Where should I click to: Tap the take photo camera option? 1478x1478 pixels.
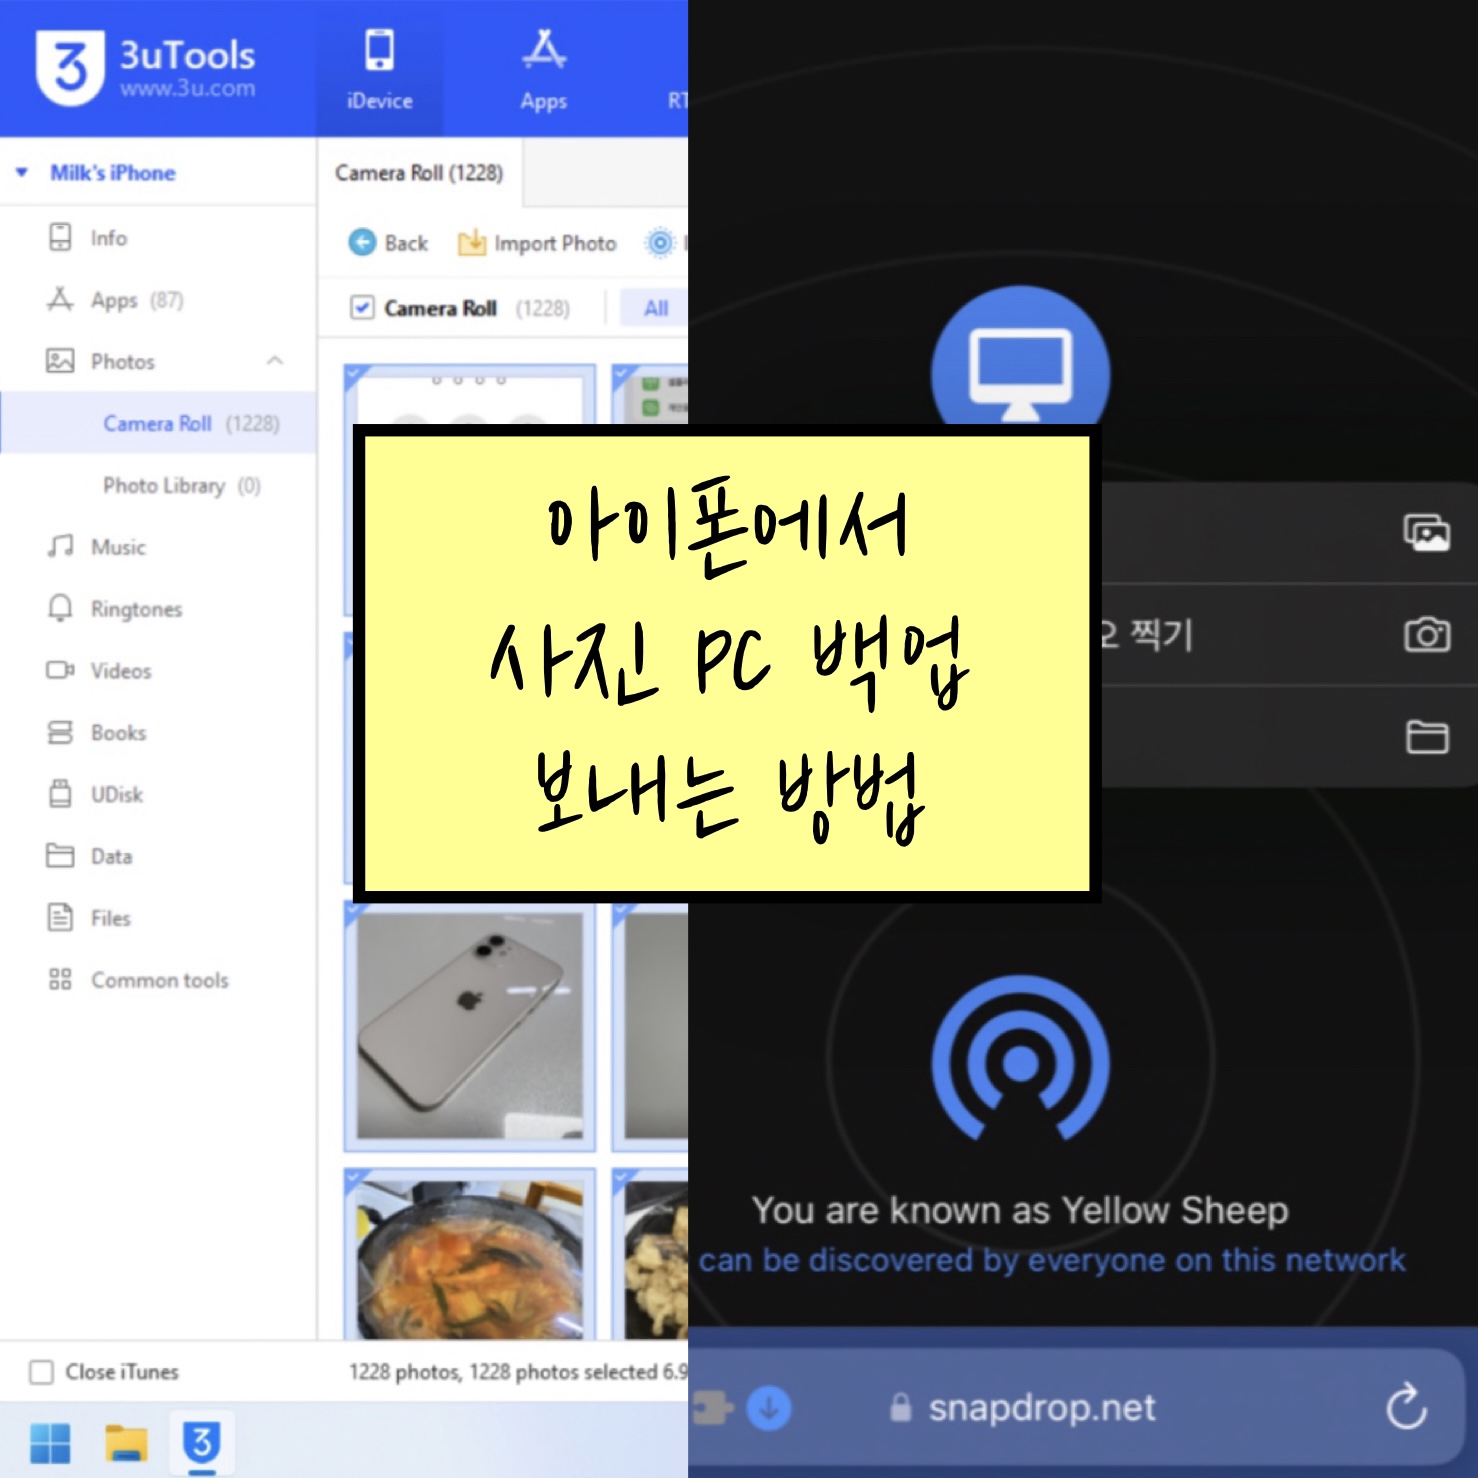tap(1427, 635)
